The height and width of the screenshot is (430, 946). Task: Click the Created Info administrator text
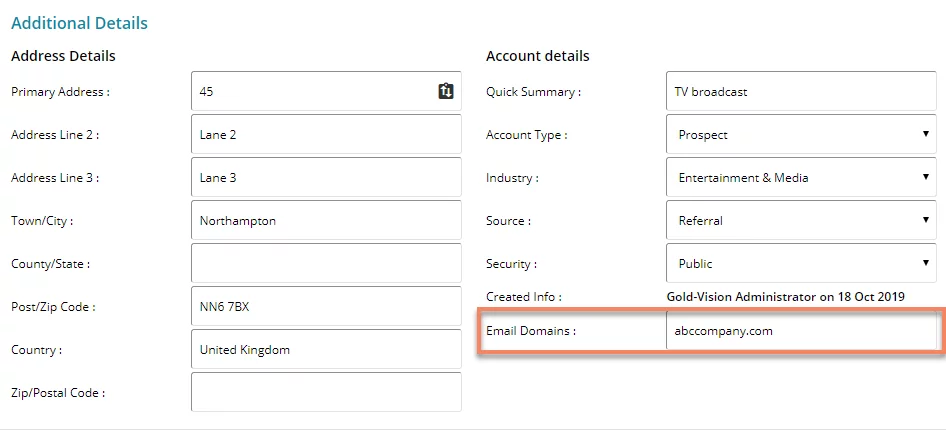(786, 297)
